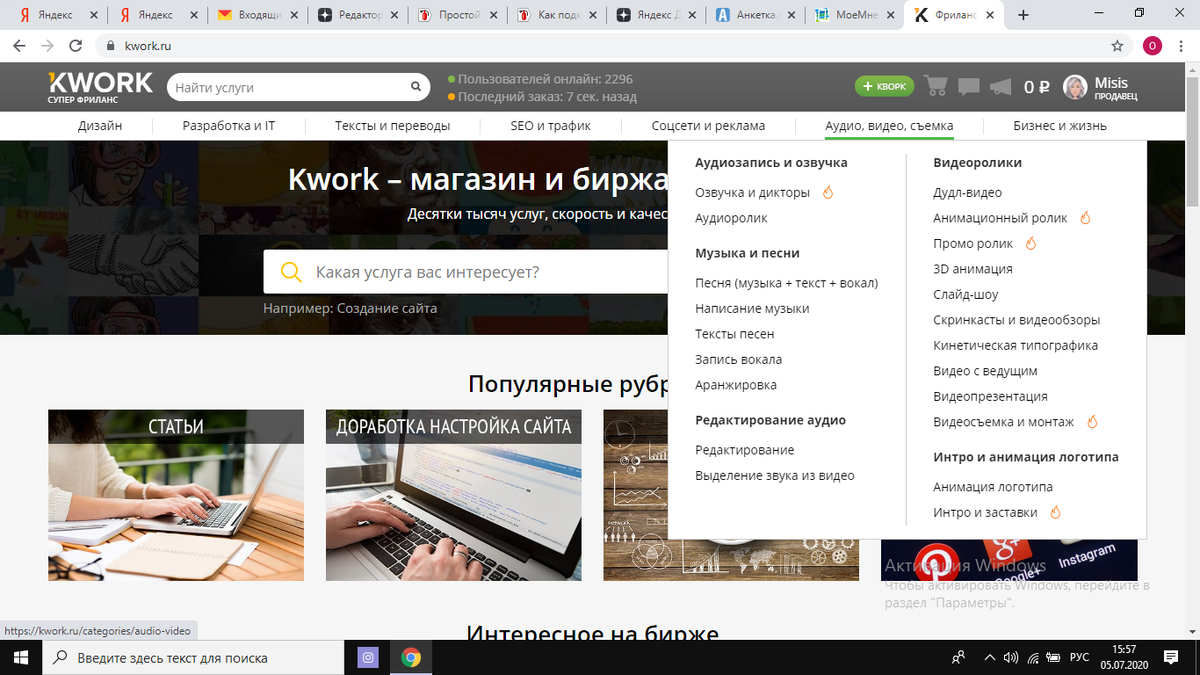Select Видеопрезентация
Screen dimensions: 1200x675
point(990,397)
